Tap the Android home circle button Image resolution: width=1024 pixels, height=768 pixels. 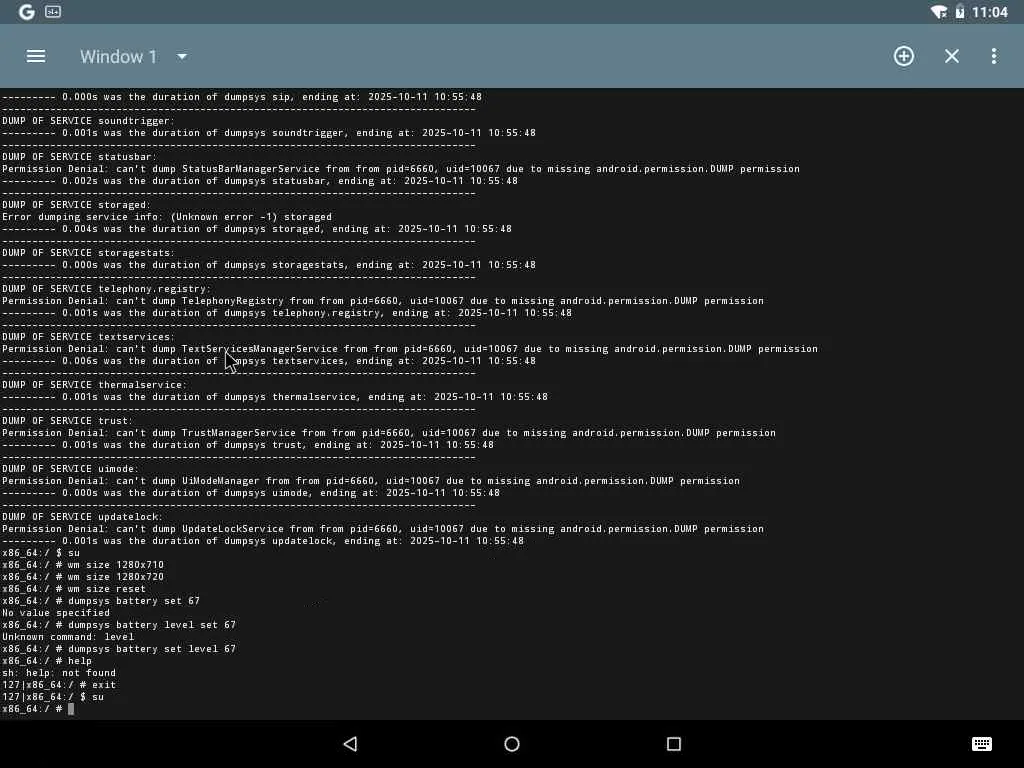coord(512,744)
